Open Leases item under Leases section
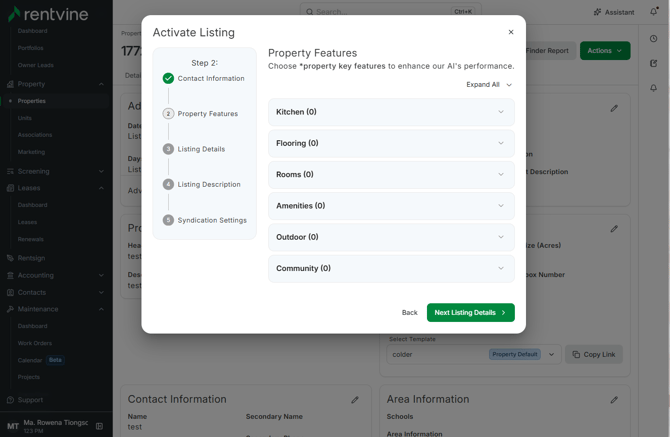This screenshot has height=437, width=670. coord(27,222)
